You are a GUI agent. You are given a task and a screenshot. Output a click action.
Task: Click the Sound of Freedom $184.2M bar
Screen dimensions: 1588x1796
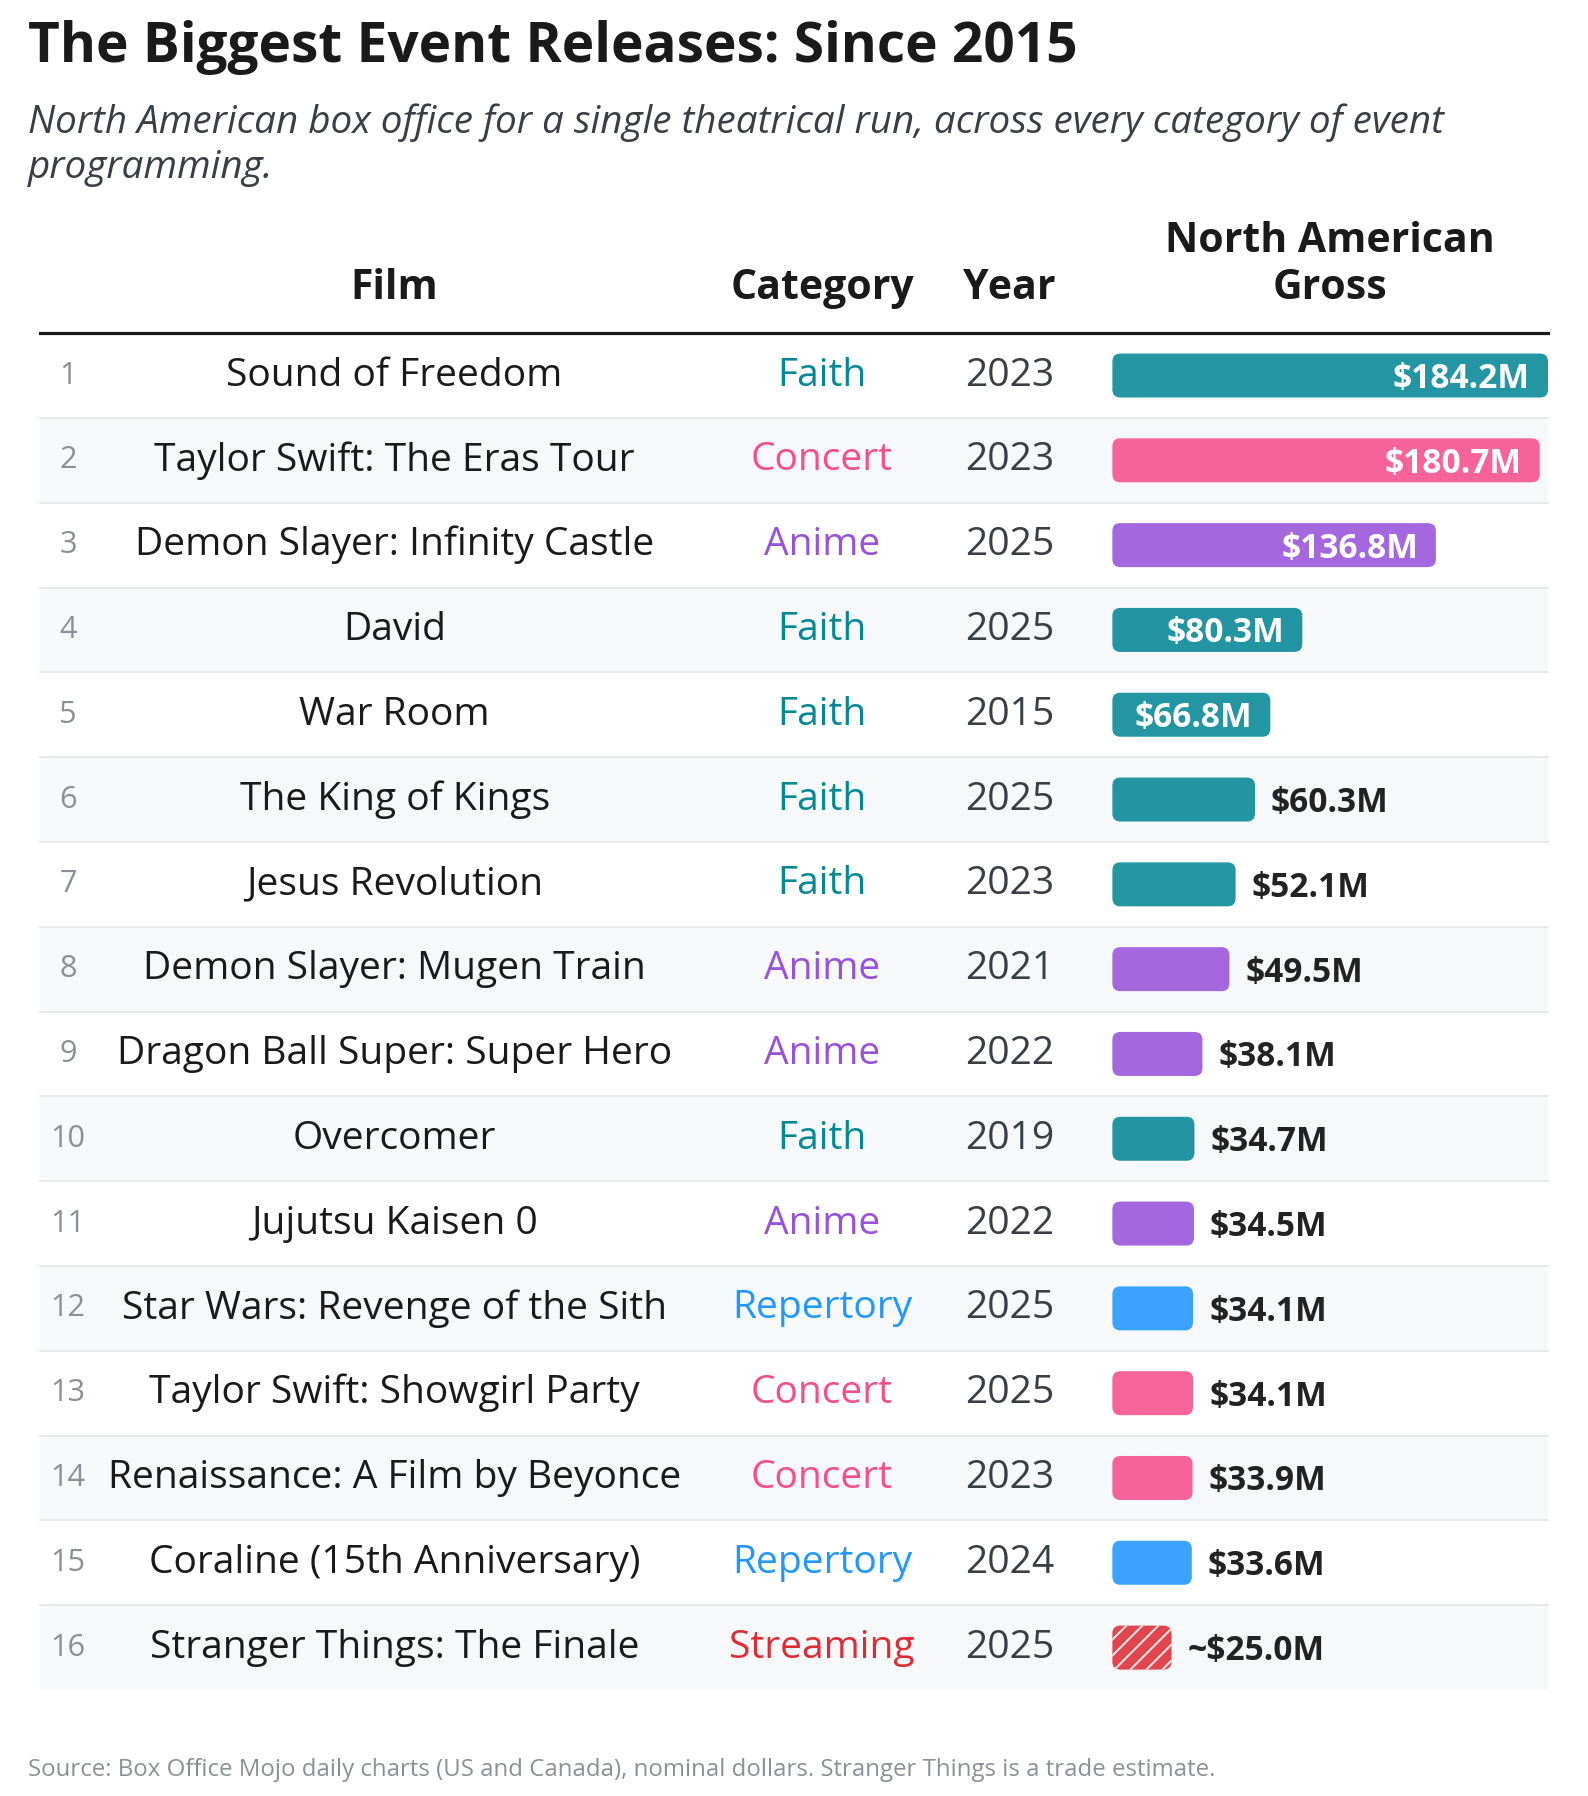point(1329,376)
